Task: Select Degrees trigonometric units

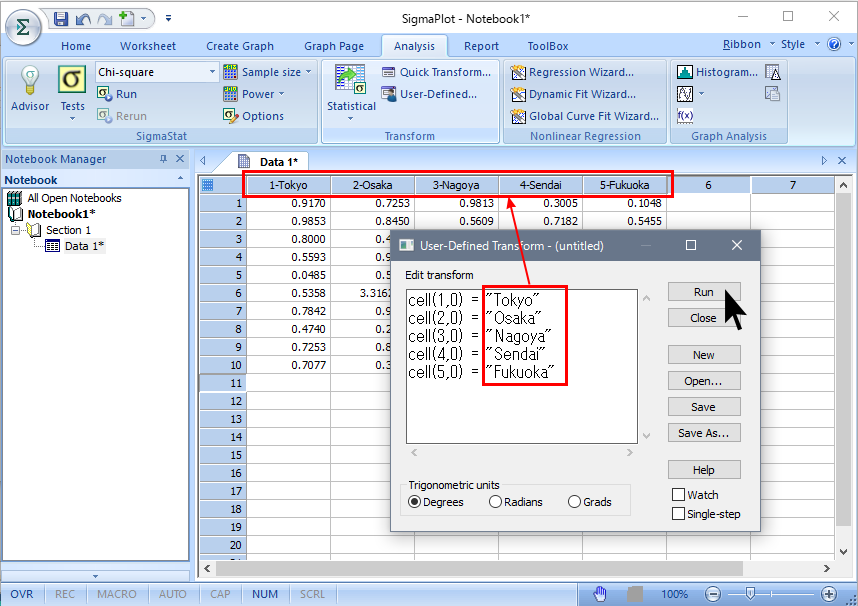Action: pyautogui.click(x=436, y=502)
